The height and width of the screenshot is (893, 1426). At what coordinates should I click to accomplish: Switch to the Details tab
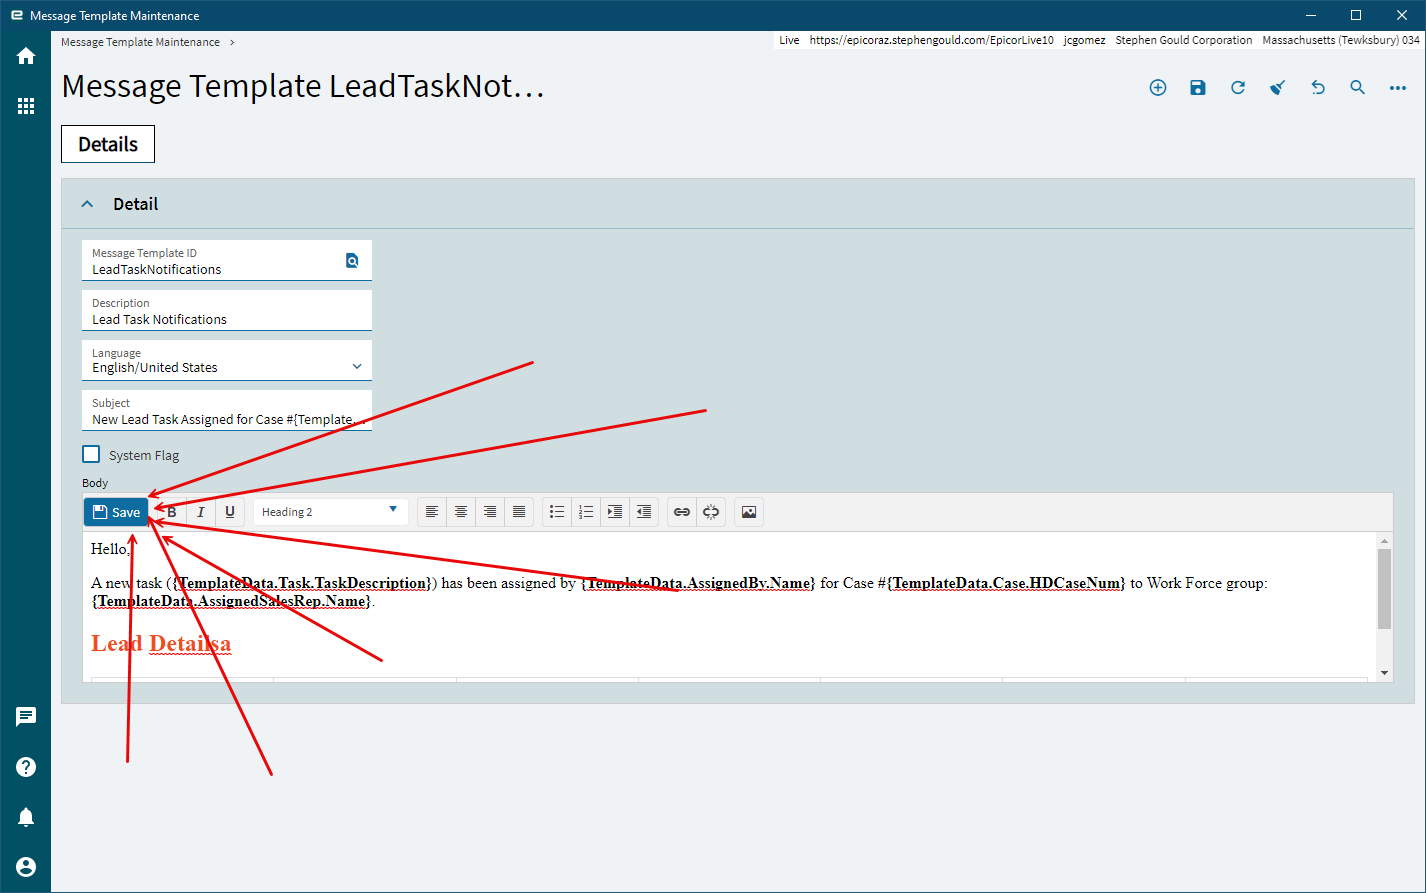pos(107,143)
